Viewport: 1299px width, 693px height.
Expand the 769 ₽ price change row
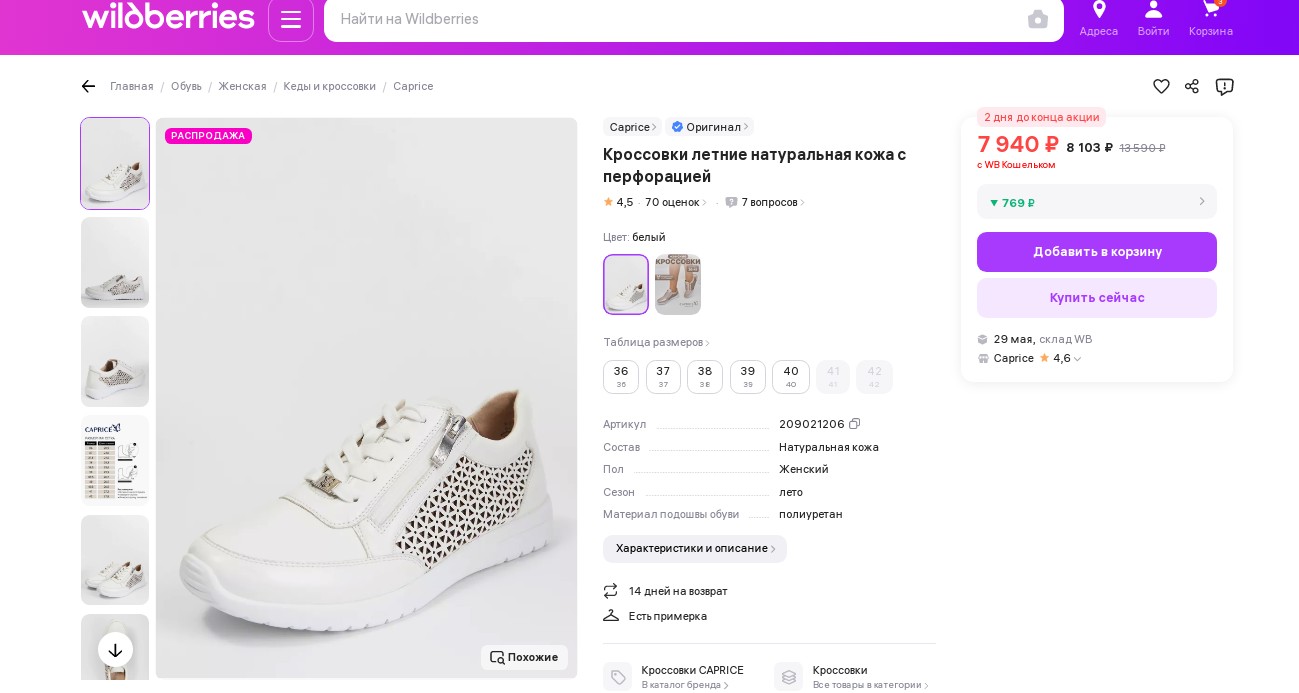pyautogui.click(x=1097, y=202)
